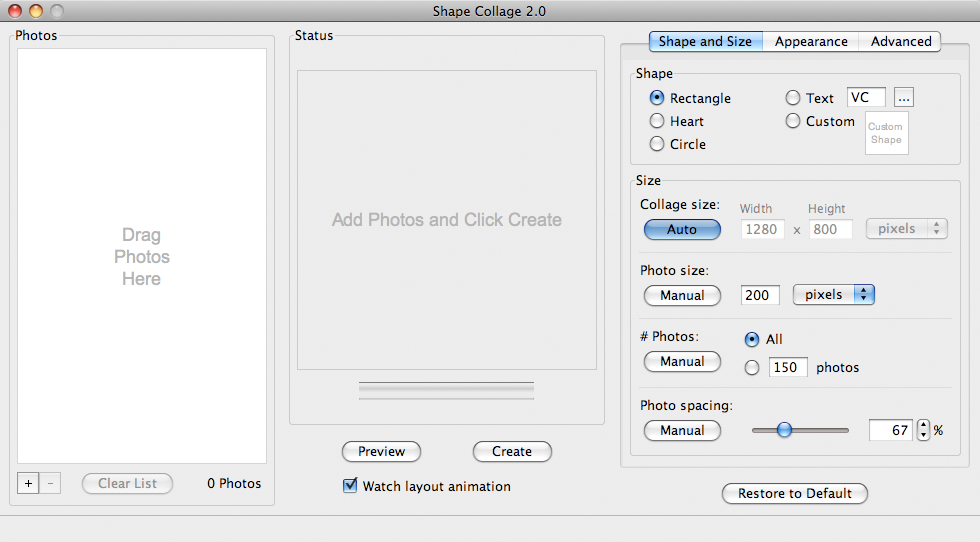Toggle the Watch layout animation checkbox

pos(350,486)
